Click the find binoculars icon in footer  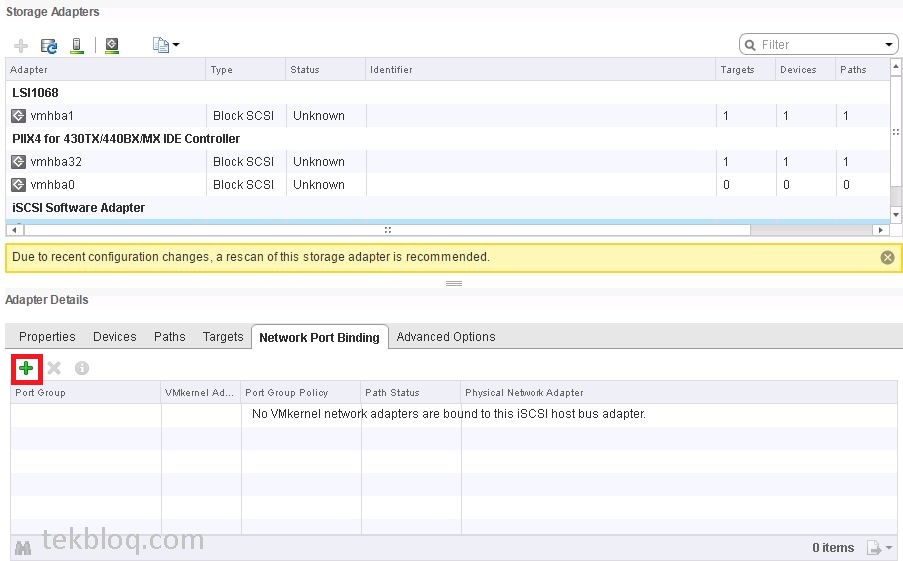pos(22,548)
